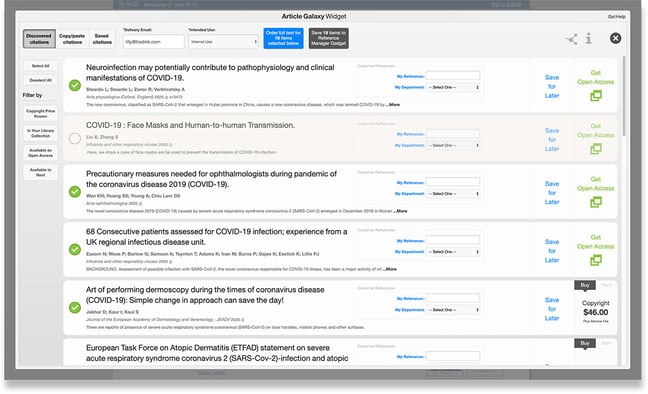
Task: Focus My Reference field for 68 Consecutive patients article
Action: [453, 240]
